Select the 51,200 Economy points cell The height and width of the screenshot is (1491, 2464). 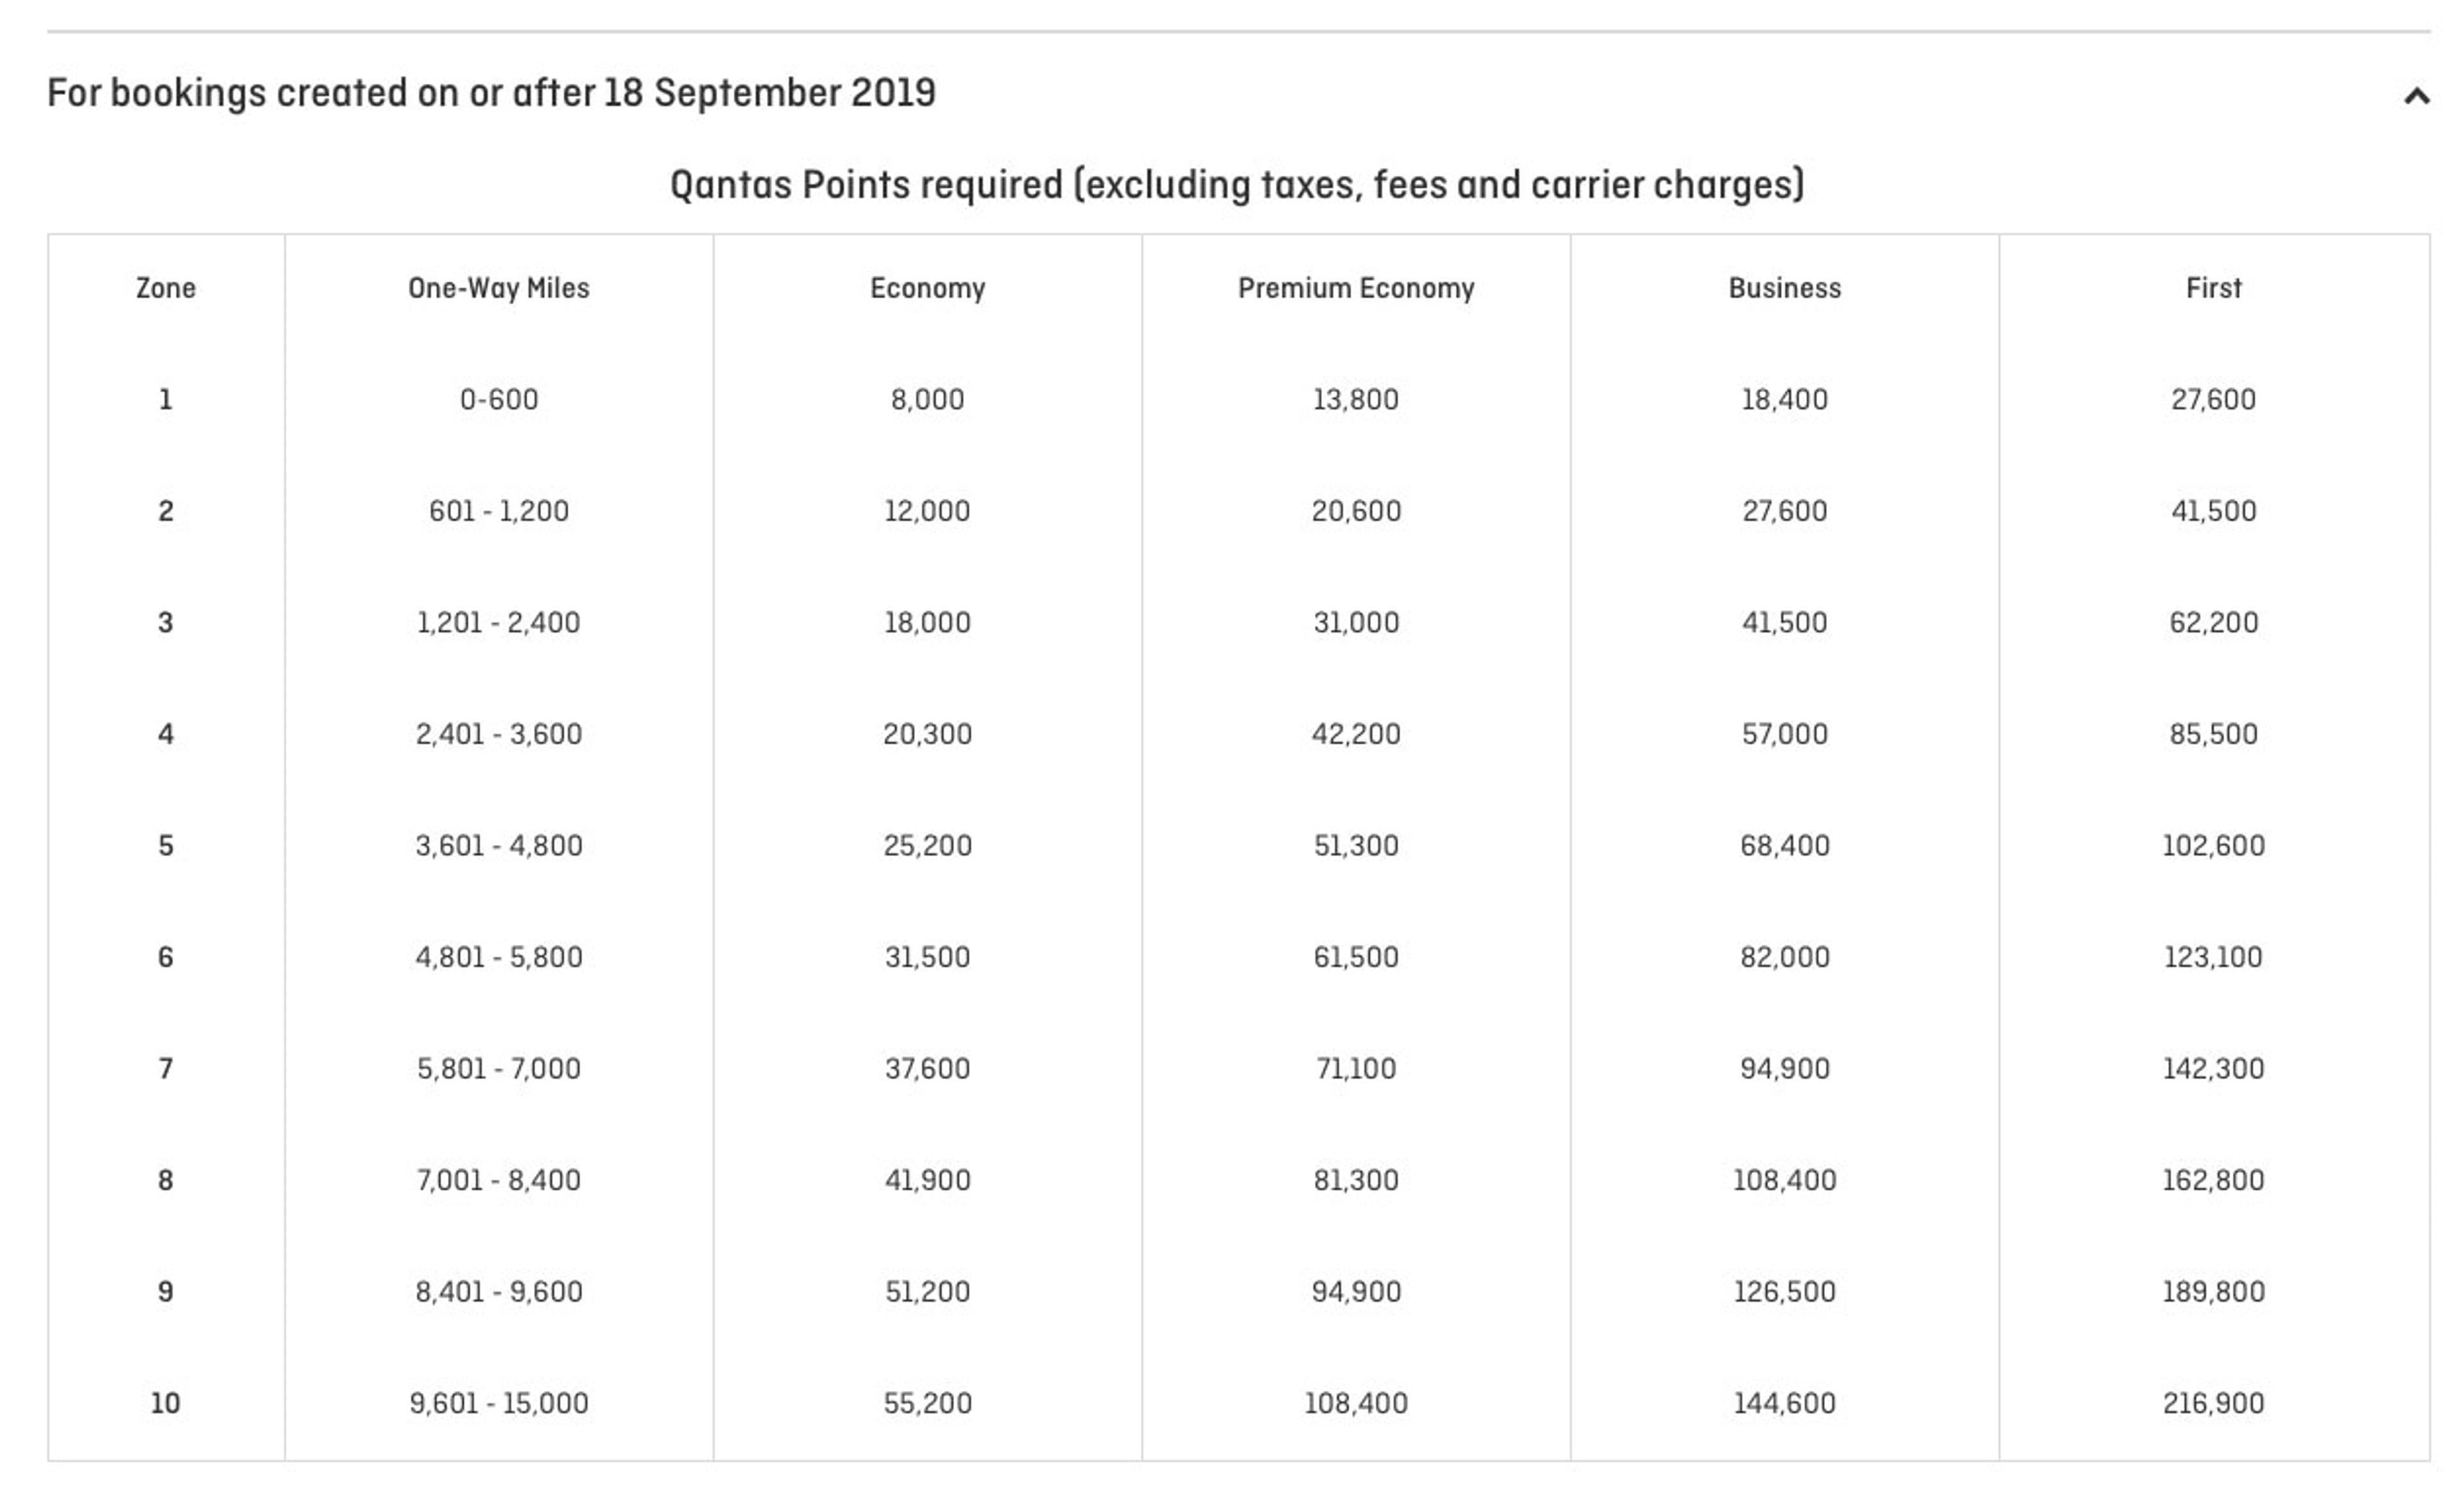(x=927, y=1291)
